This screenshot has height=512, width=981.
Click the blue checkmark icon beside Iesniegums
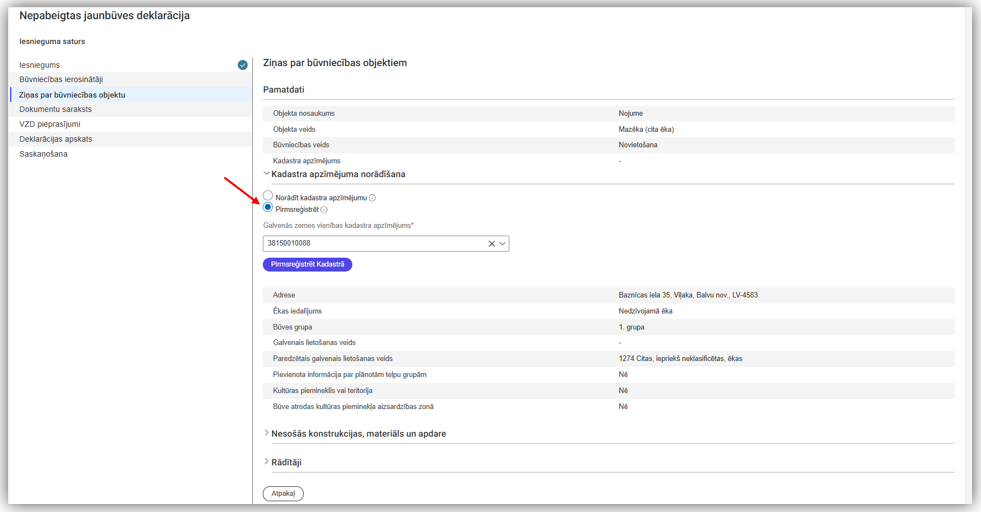pyautogui.click(x=242, y=65)
